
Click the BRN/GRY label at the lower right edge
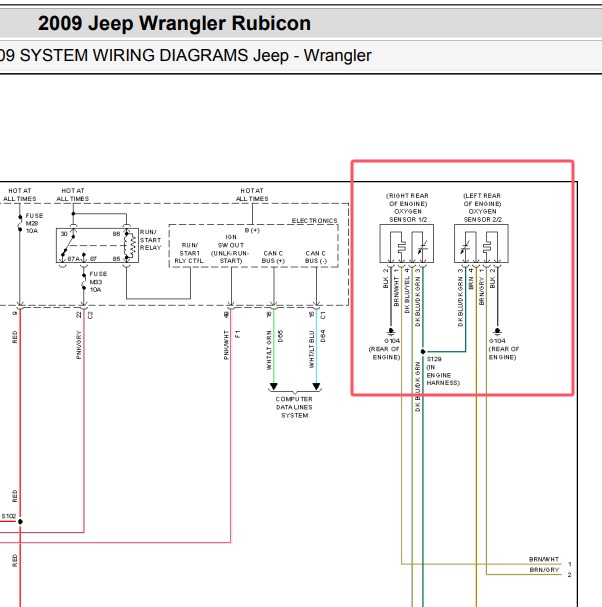click(544, 570)
